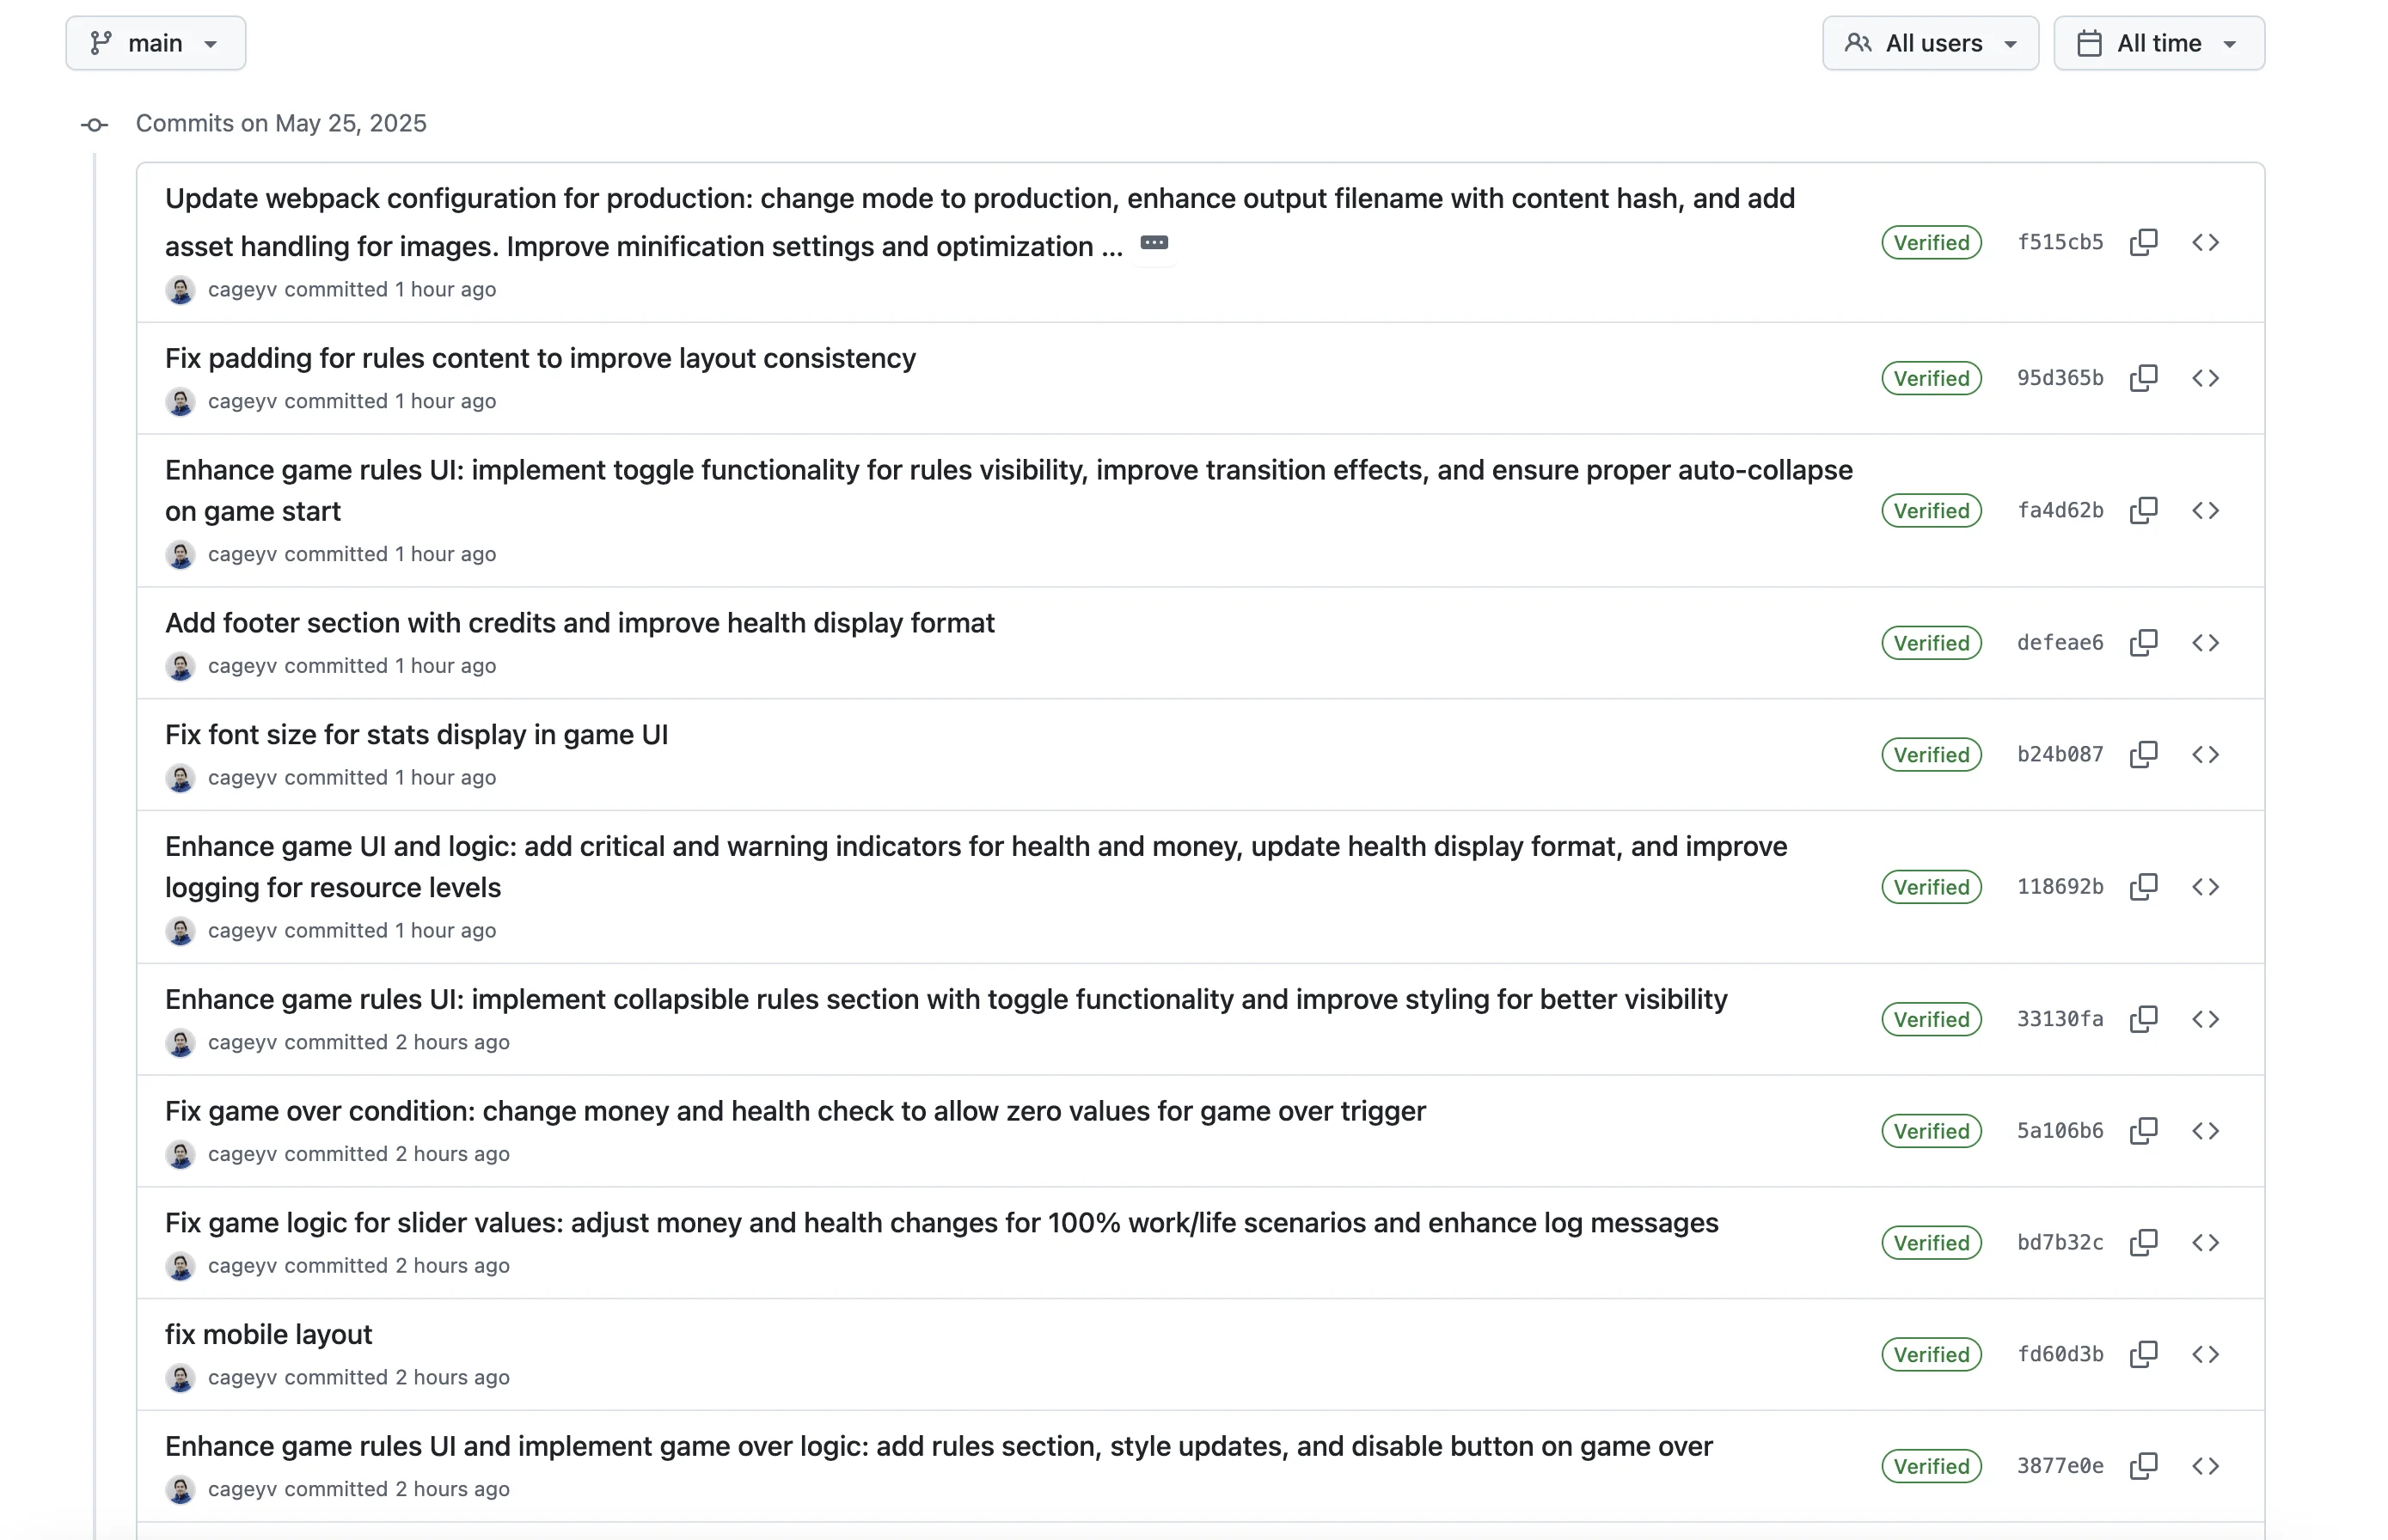Click cageyv's avatar on the first commit
The height and width of the screenshot is (1540, 2388).
181,290
